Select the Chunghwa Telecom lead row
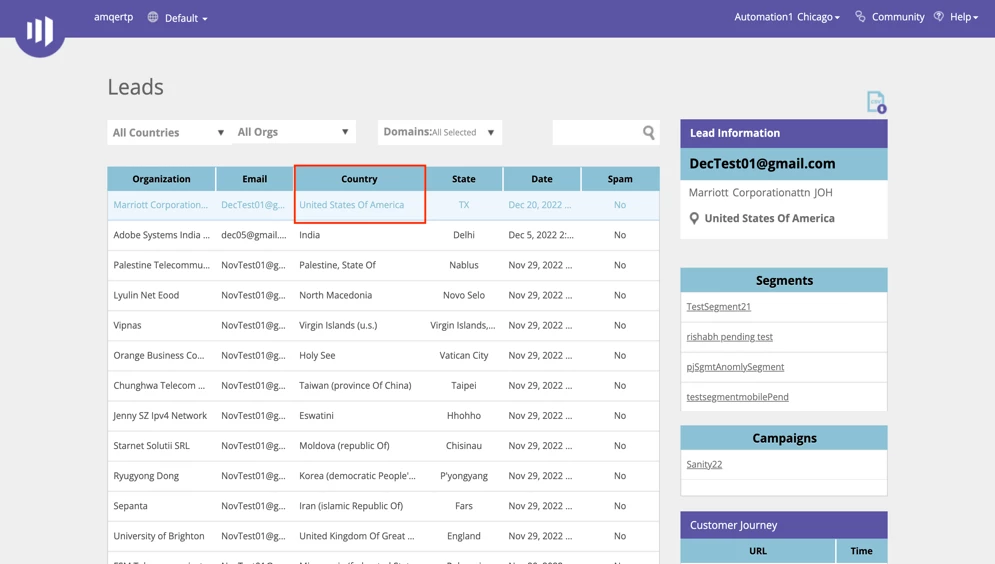 tap(383, 386)
